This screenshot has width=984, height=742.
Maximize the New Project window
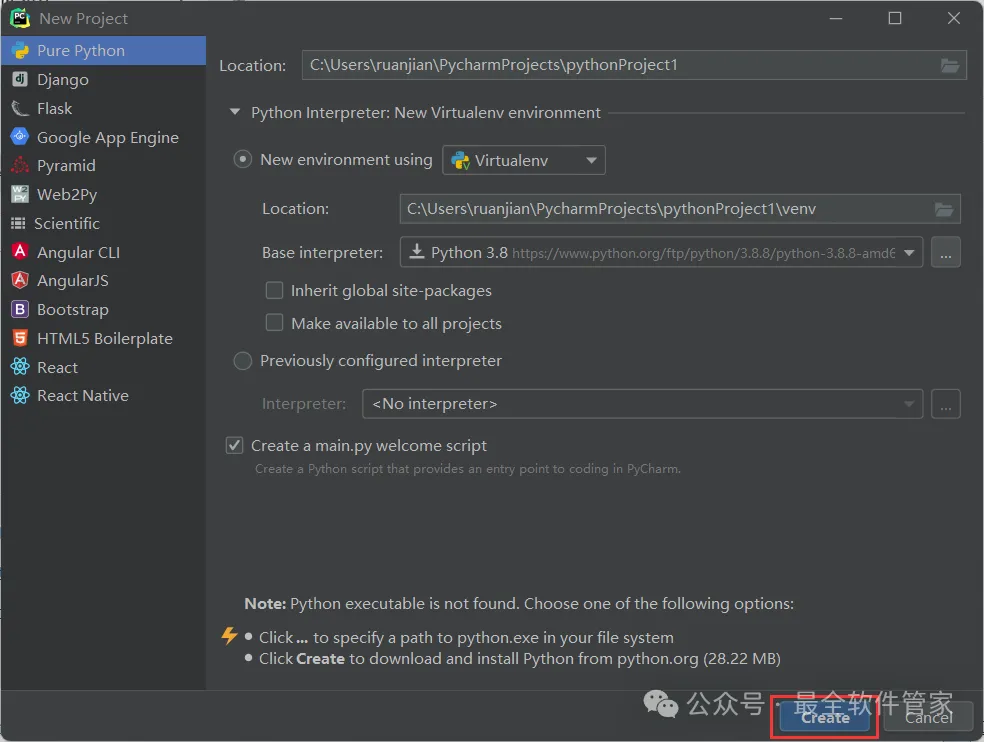[x=895, y=18]
